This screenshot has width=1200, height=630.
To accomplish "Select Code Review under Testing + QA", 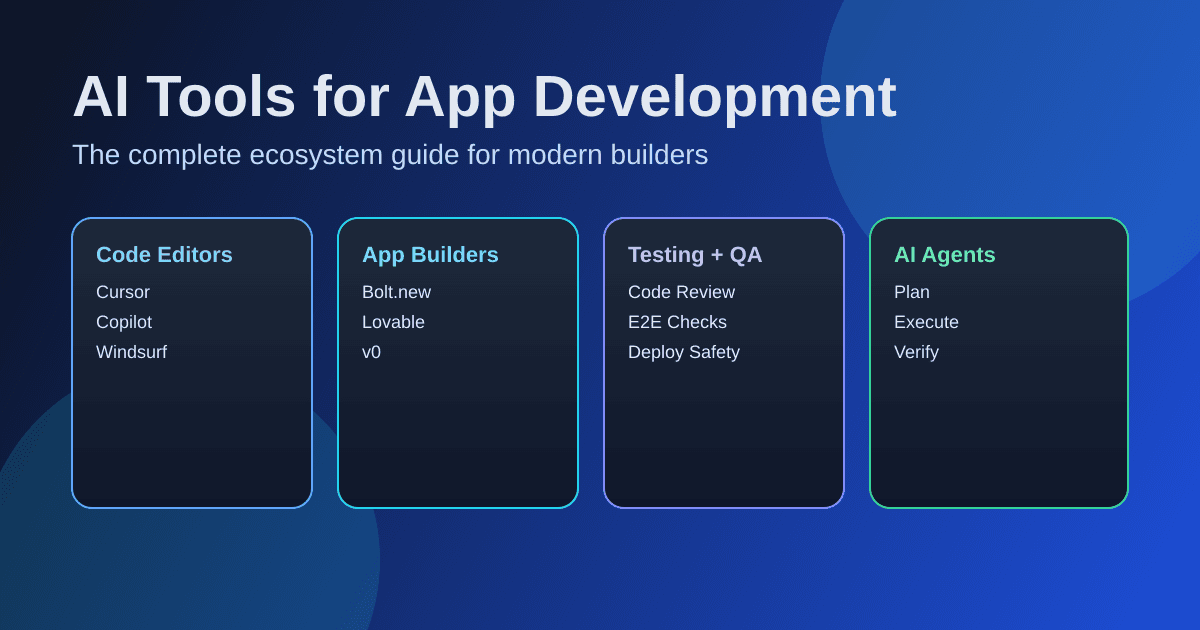I will tap(681, 292).
